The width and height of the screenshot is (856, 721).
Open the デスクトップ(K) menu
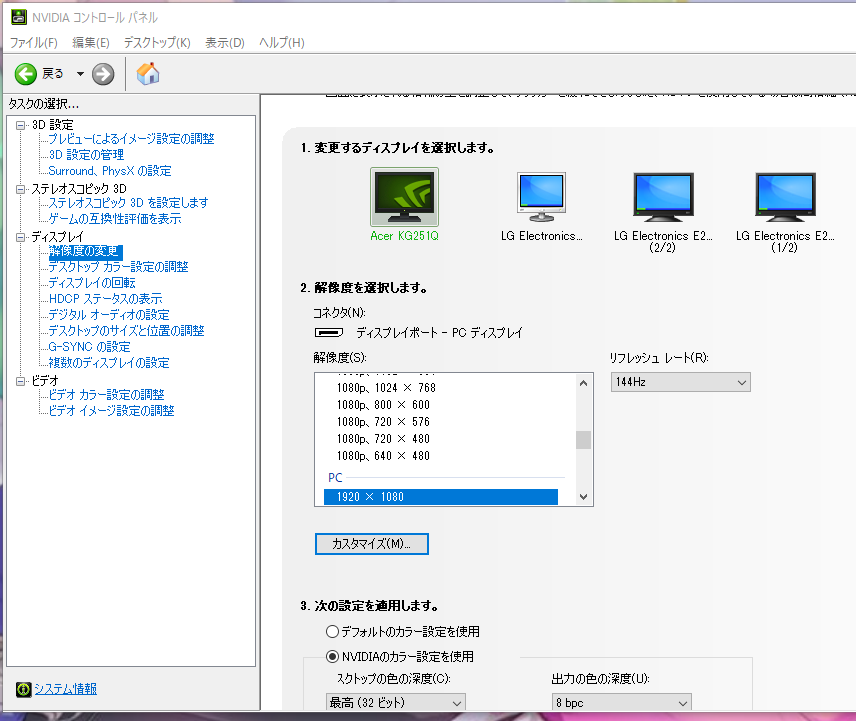(157, 43)
